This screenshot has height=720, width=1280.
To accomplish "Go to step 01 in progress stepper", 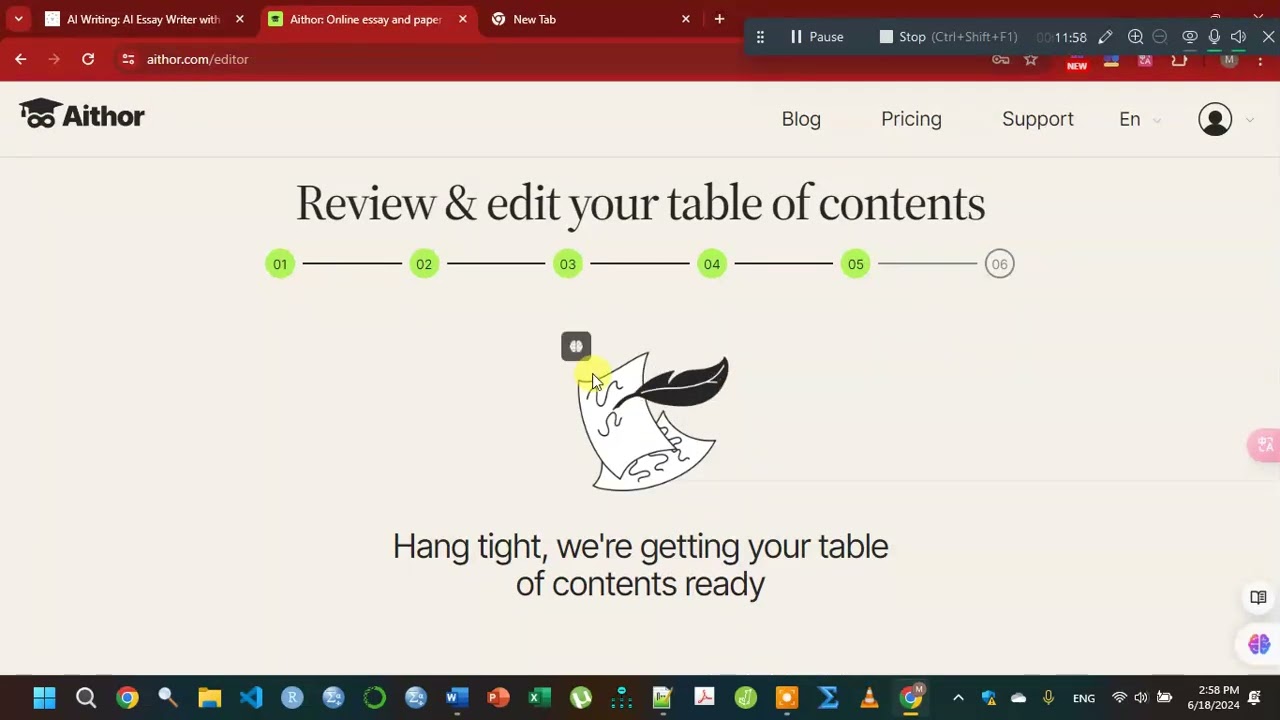I will coord(280,264).
